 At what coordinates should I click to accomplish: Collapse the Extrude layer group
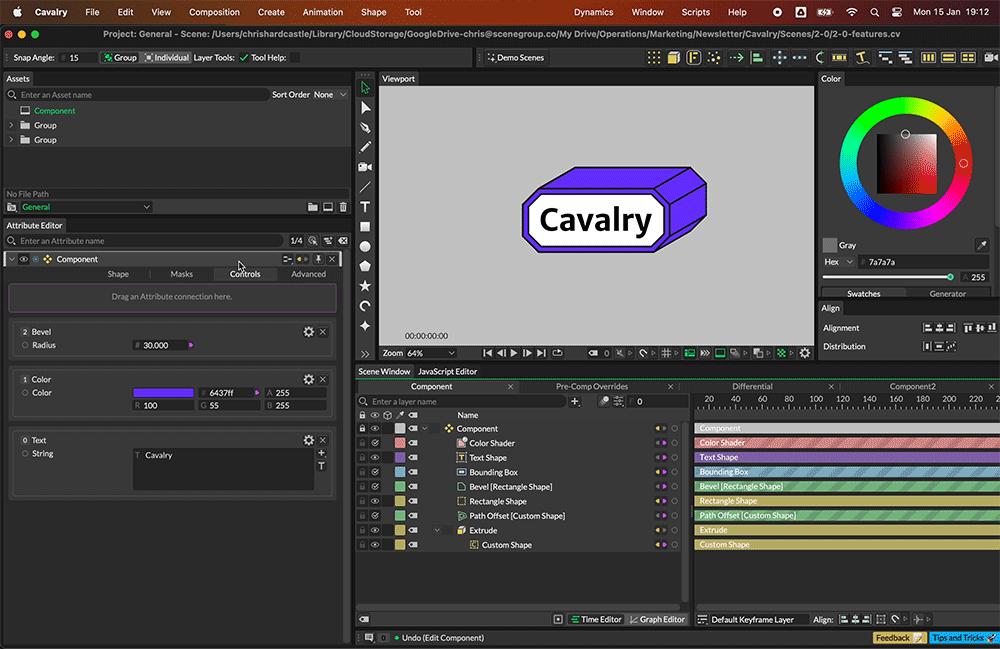437,530
